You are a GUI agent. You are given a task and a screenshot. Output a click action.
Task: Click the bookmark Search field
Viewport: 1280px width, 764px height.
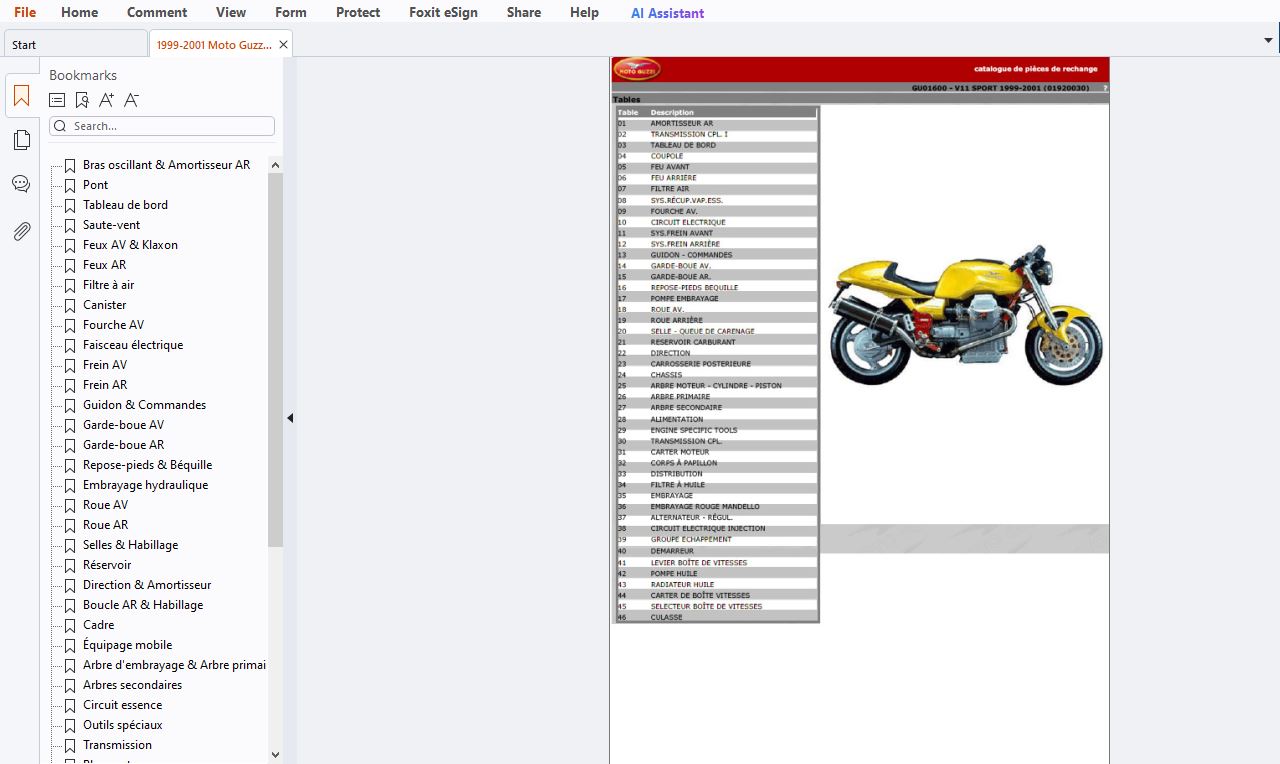click(162, 126)
